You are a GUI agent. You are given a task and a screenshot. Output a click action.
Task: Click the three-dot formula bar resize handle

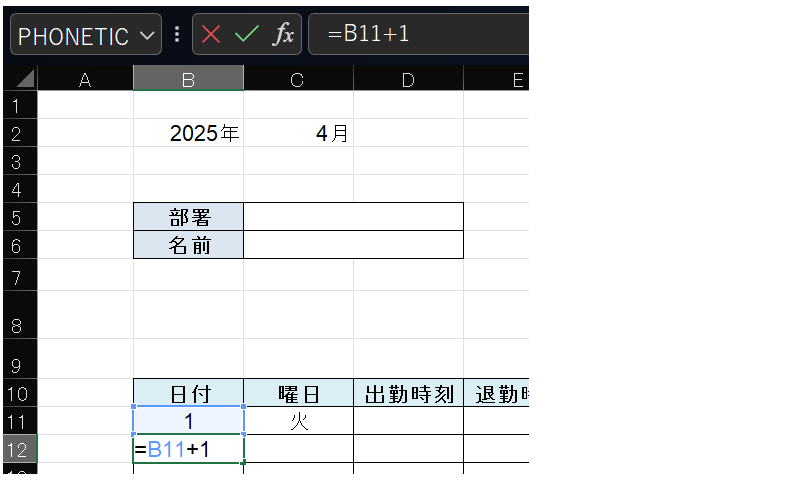point(178,35)
